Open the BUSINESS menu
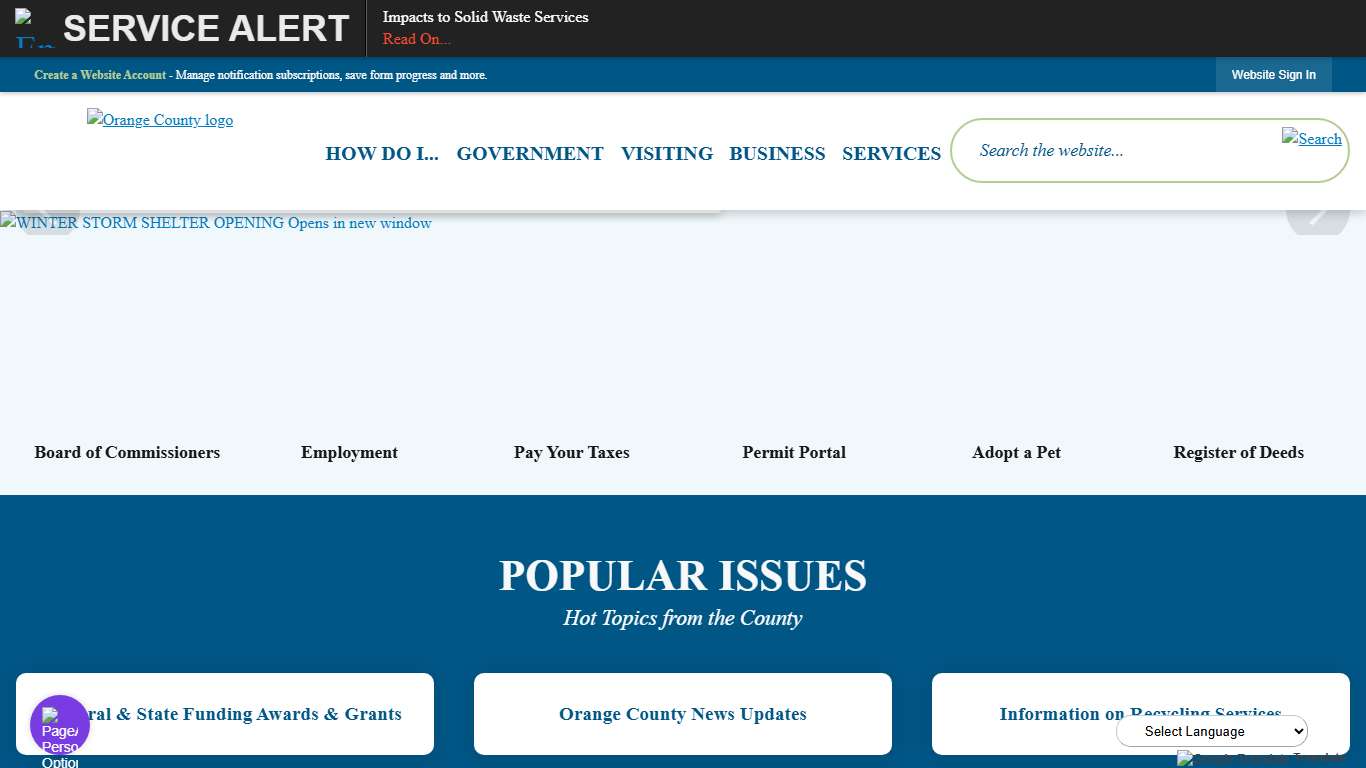Image resolution: width=1366 pixels, height=768 pixels. pyautogui.click(x=777, y=153)
